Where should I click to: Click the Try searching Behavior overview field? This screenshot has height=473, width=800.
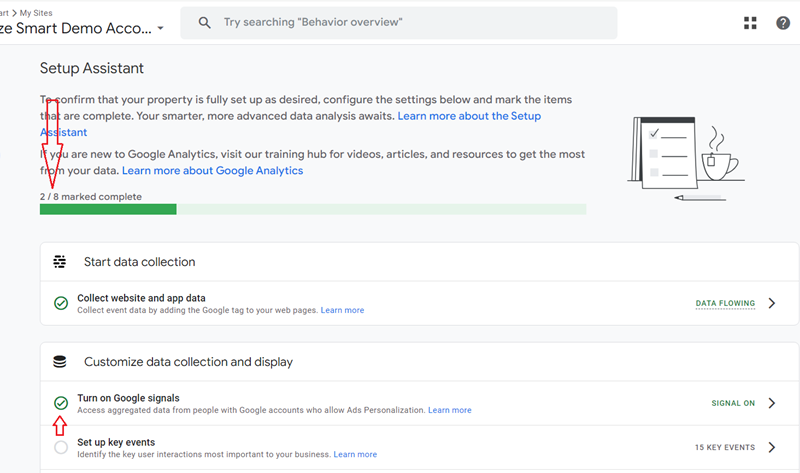click(398, 22)
